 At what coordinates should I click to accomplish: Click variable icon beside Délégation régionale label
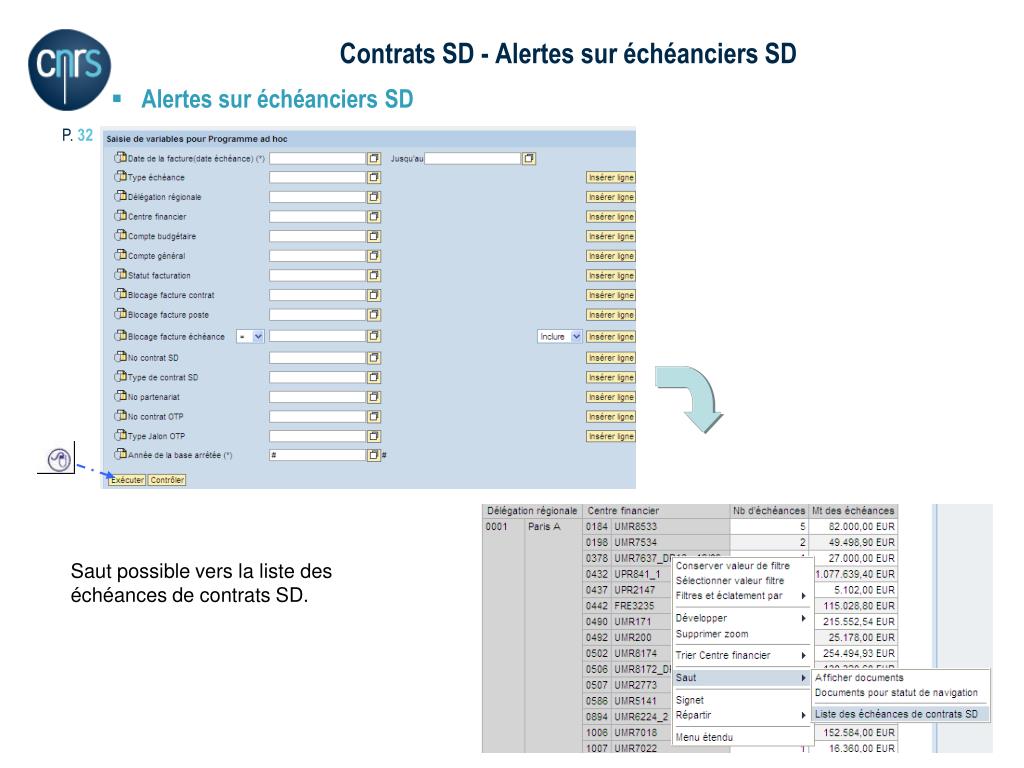tap(120, 196)
